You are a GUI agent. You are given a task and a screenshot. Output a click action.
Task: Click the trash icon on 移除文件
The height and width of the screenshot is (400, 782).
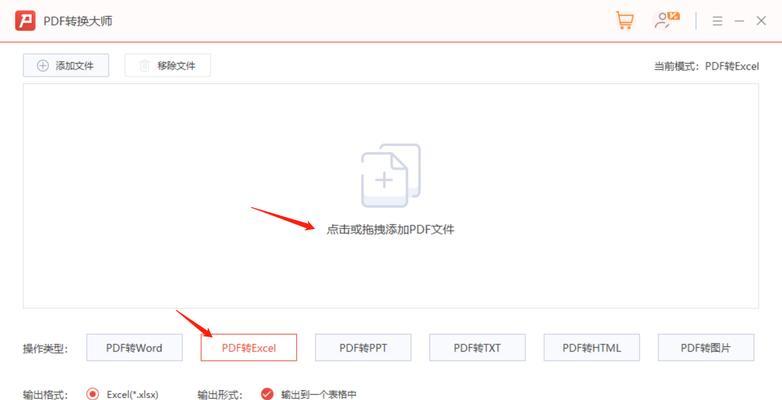click(x=145, y=65)
